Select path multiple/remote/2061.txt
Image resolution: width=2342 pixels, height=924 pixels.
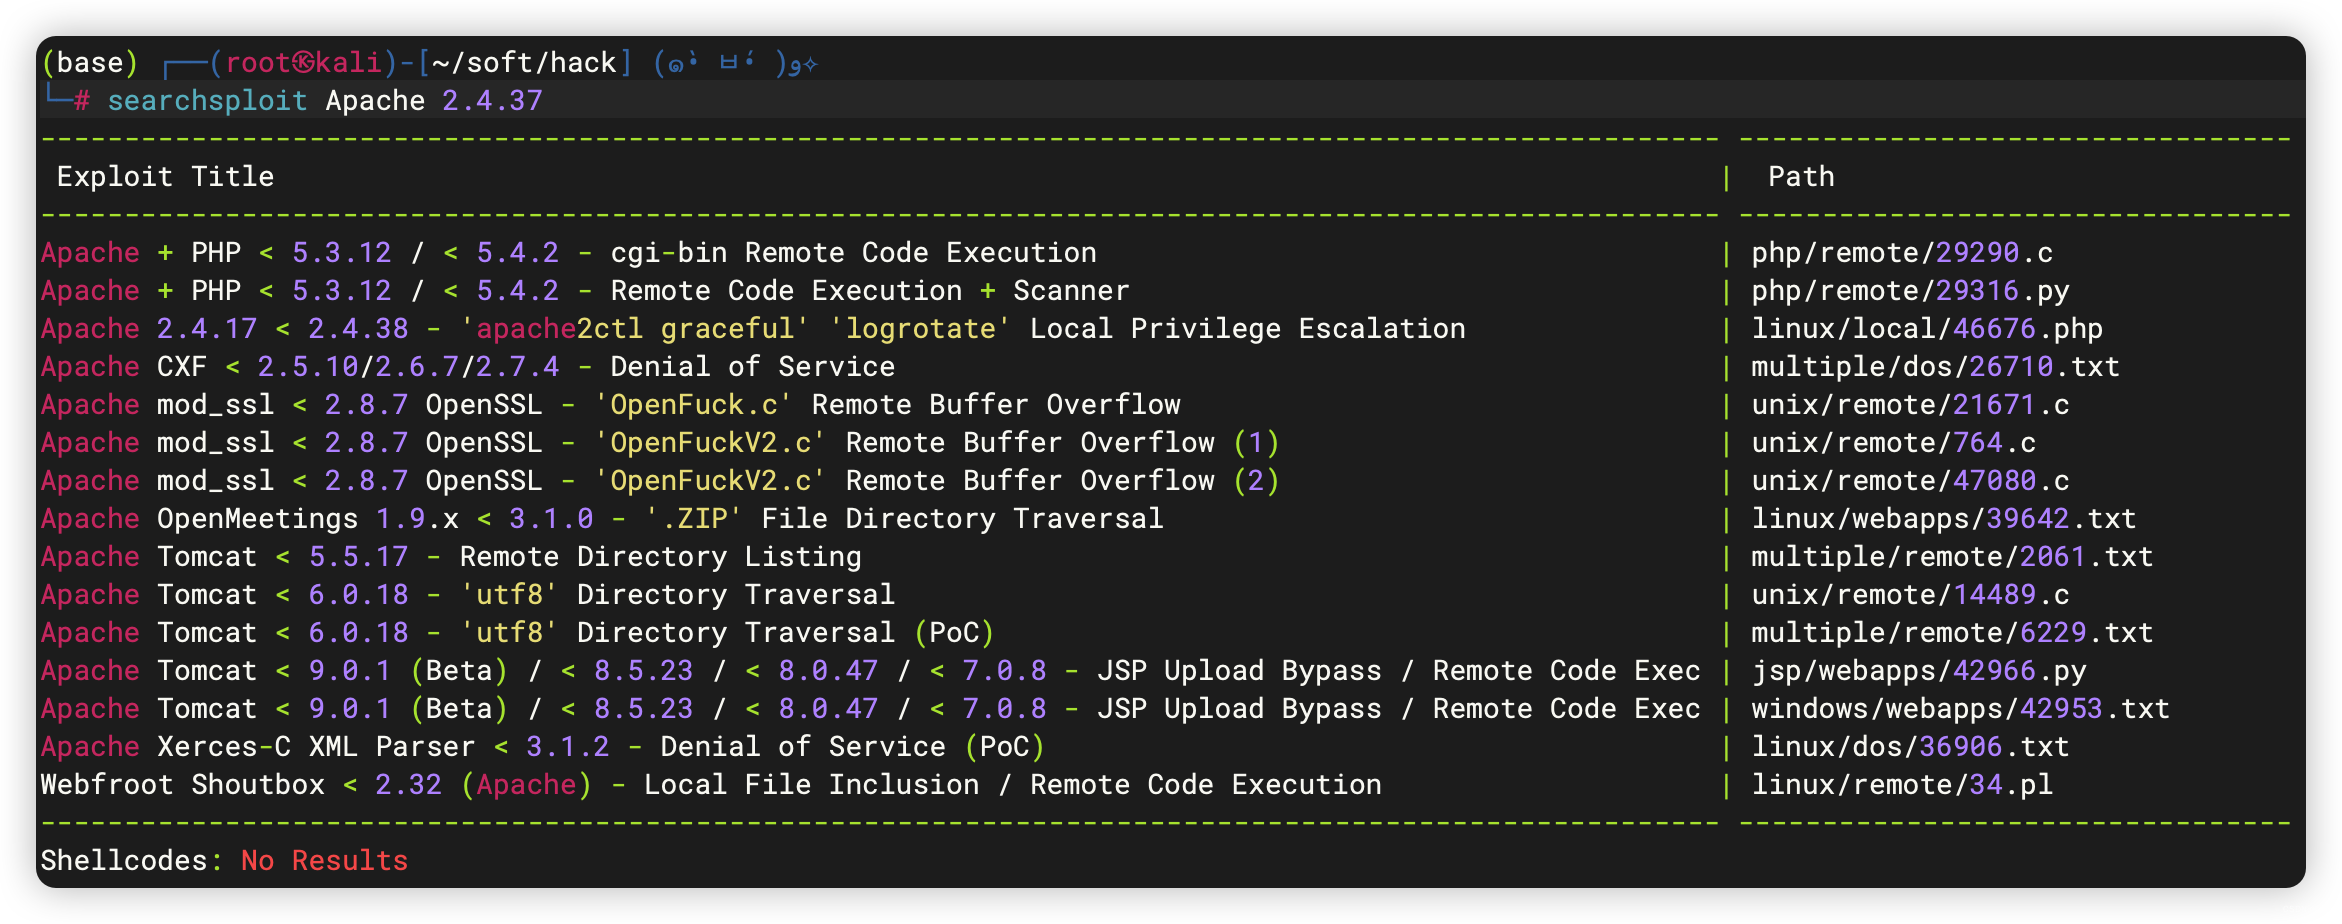click(1952, 557)
